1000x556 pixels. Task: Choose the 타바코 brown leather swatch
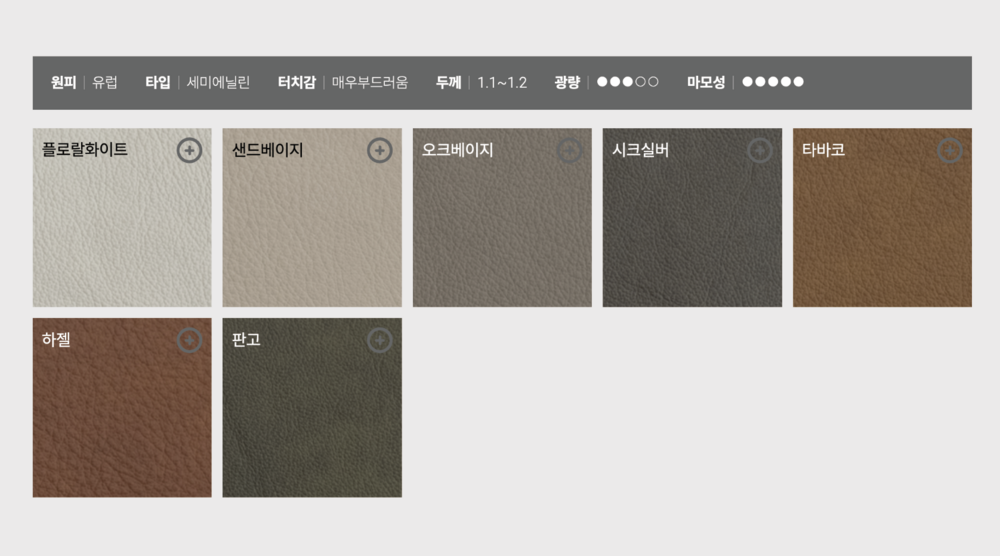pos(882,230)
